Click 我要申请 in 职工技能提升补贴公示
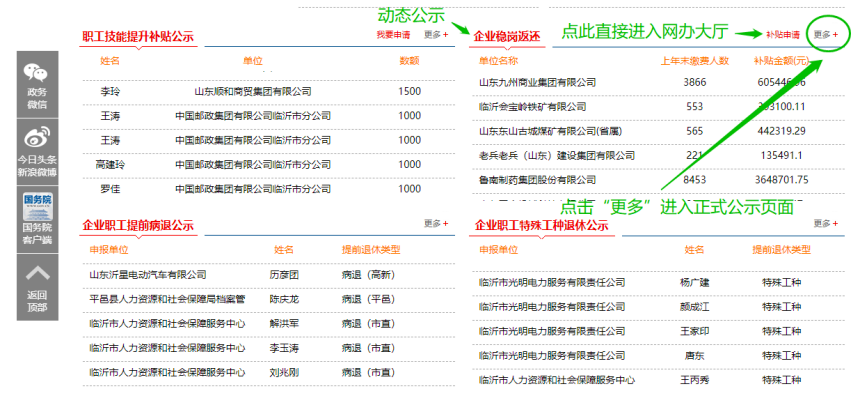Image resolution: width=860 pixels, height=398 pixels. coord(393,35)
